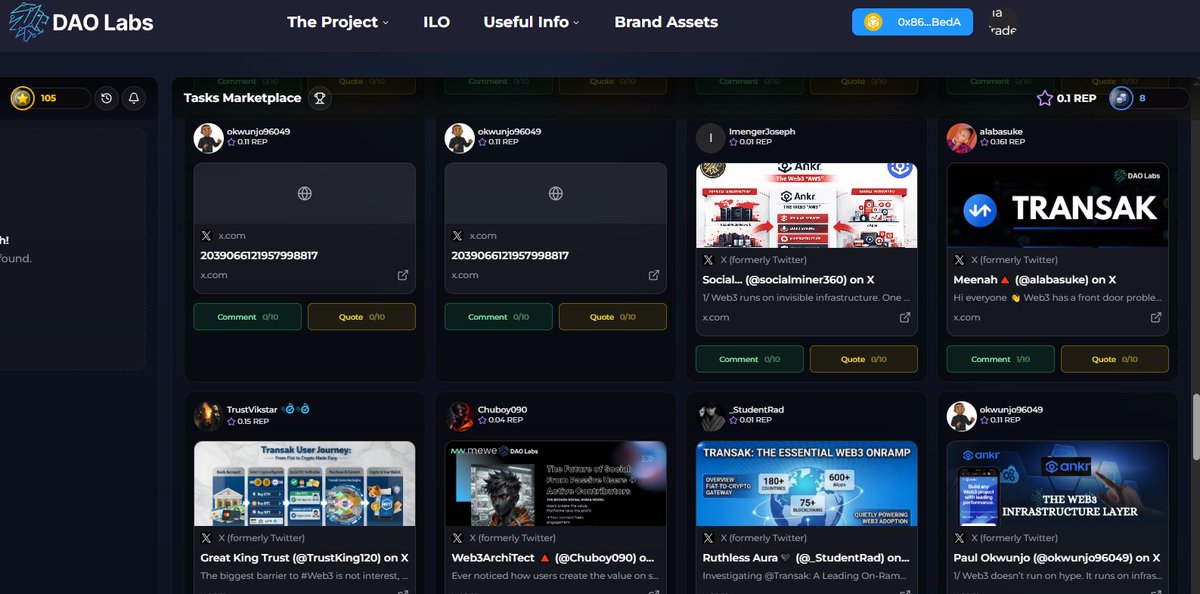Screen dimensions: 1200x594
Task: Click the DAO Labs logo
Action: 81,22
